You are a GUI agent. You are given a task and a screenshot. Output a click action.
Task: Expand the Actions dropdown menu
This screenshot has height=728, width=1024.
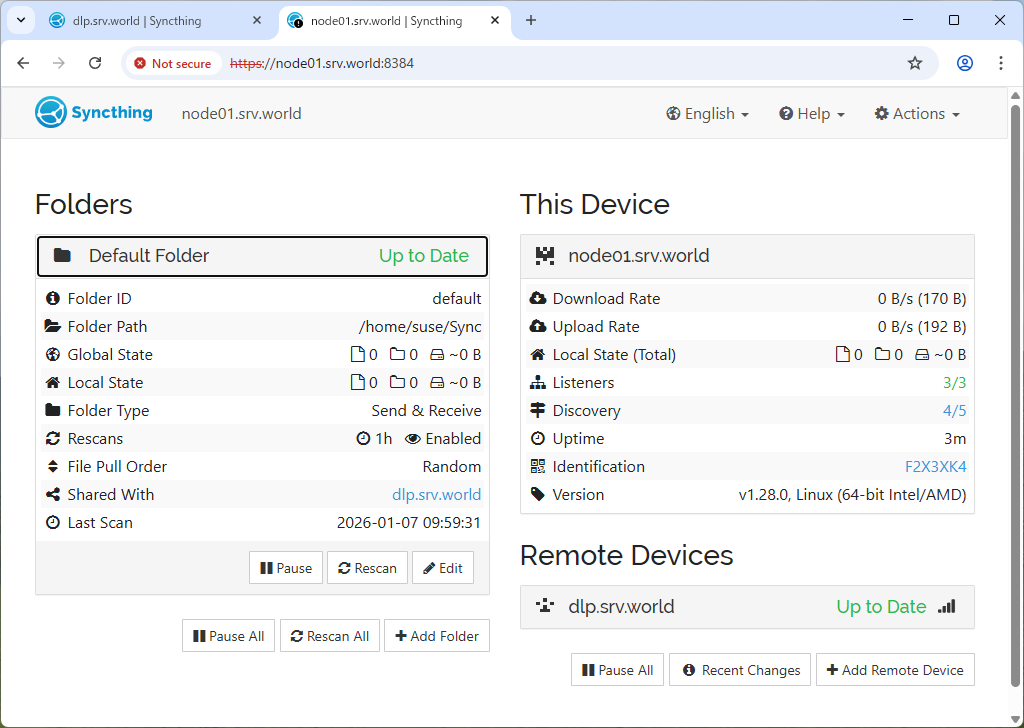click(x=916, y=114)
